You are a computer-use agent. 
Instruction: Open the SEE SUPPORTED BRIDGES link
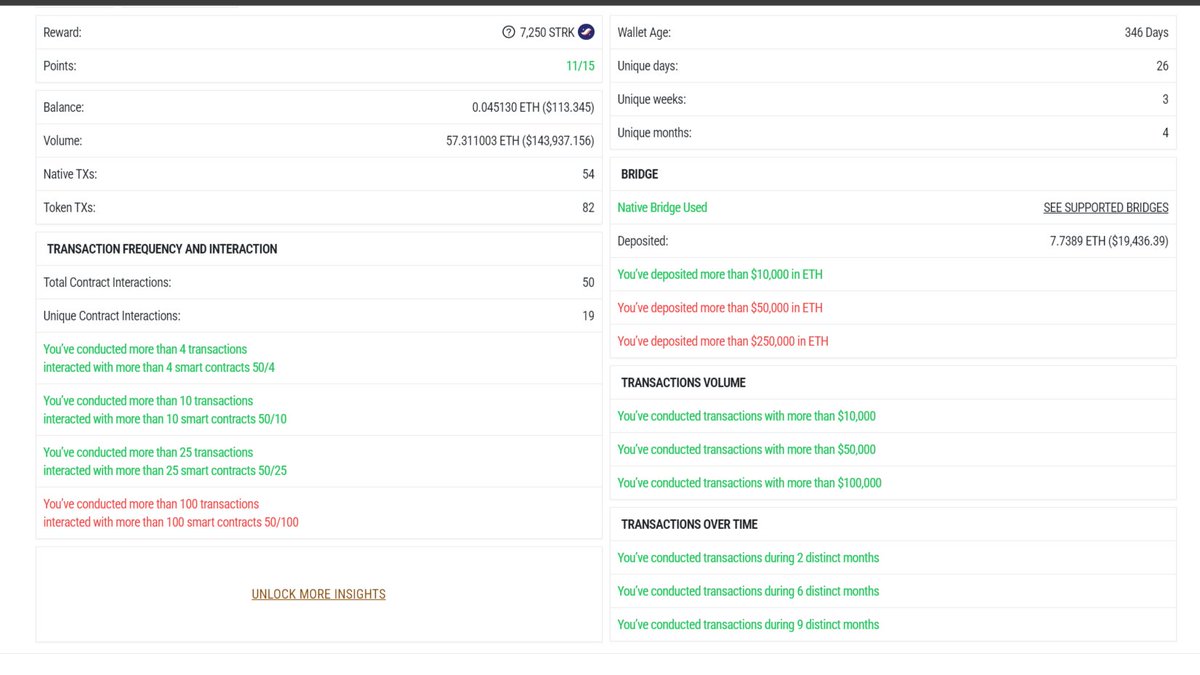(x=1106, y=208)
